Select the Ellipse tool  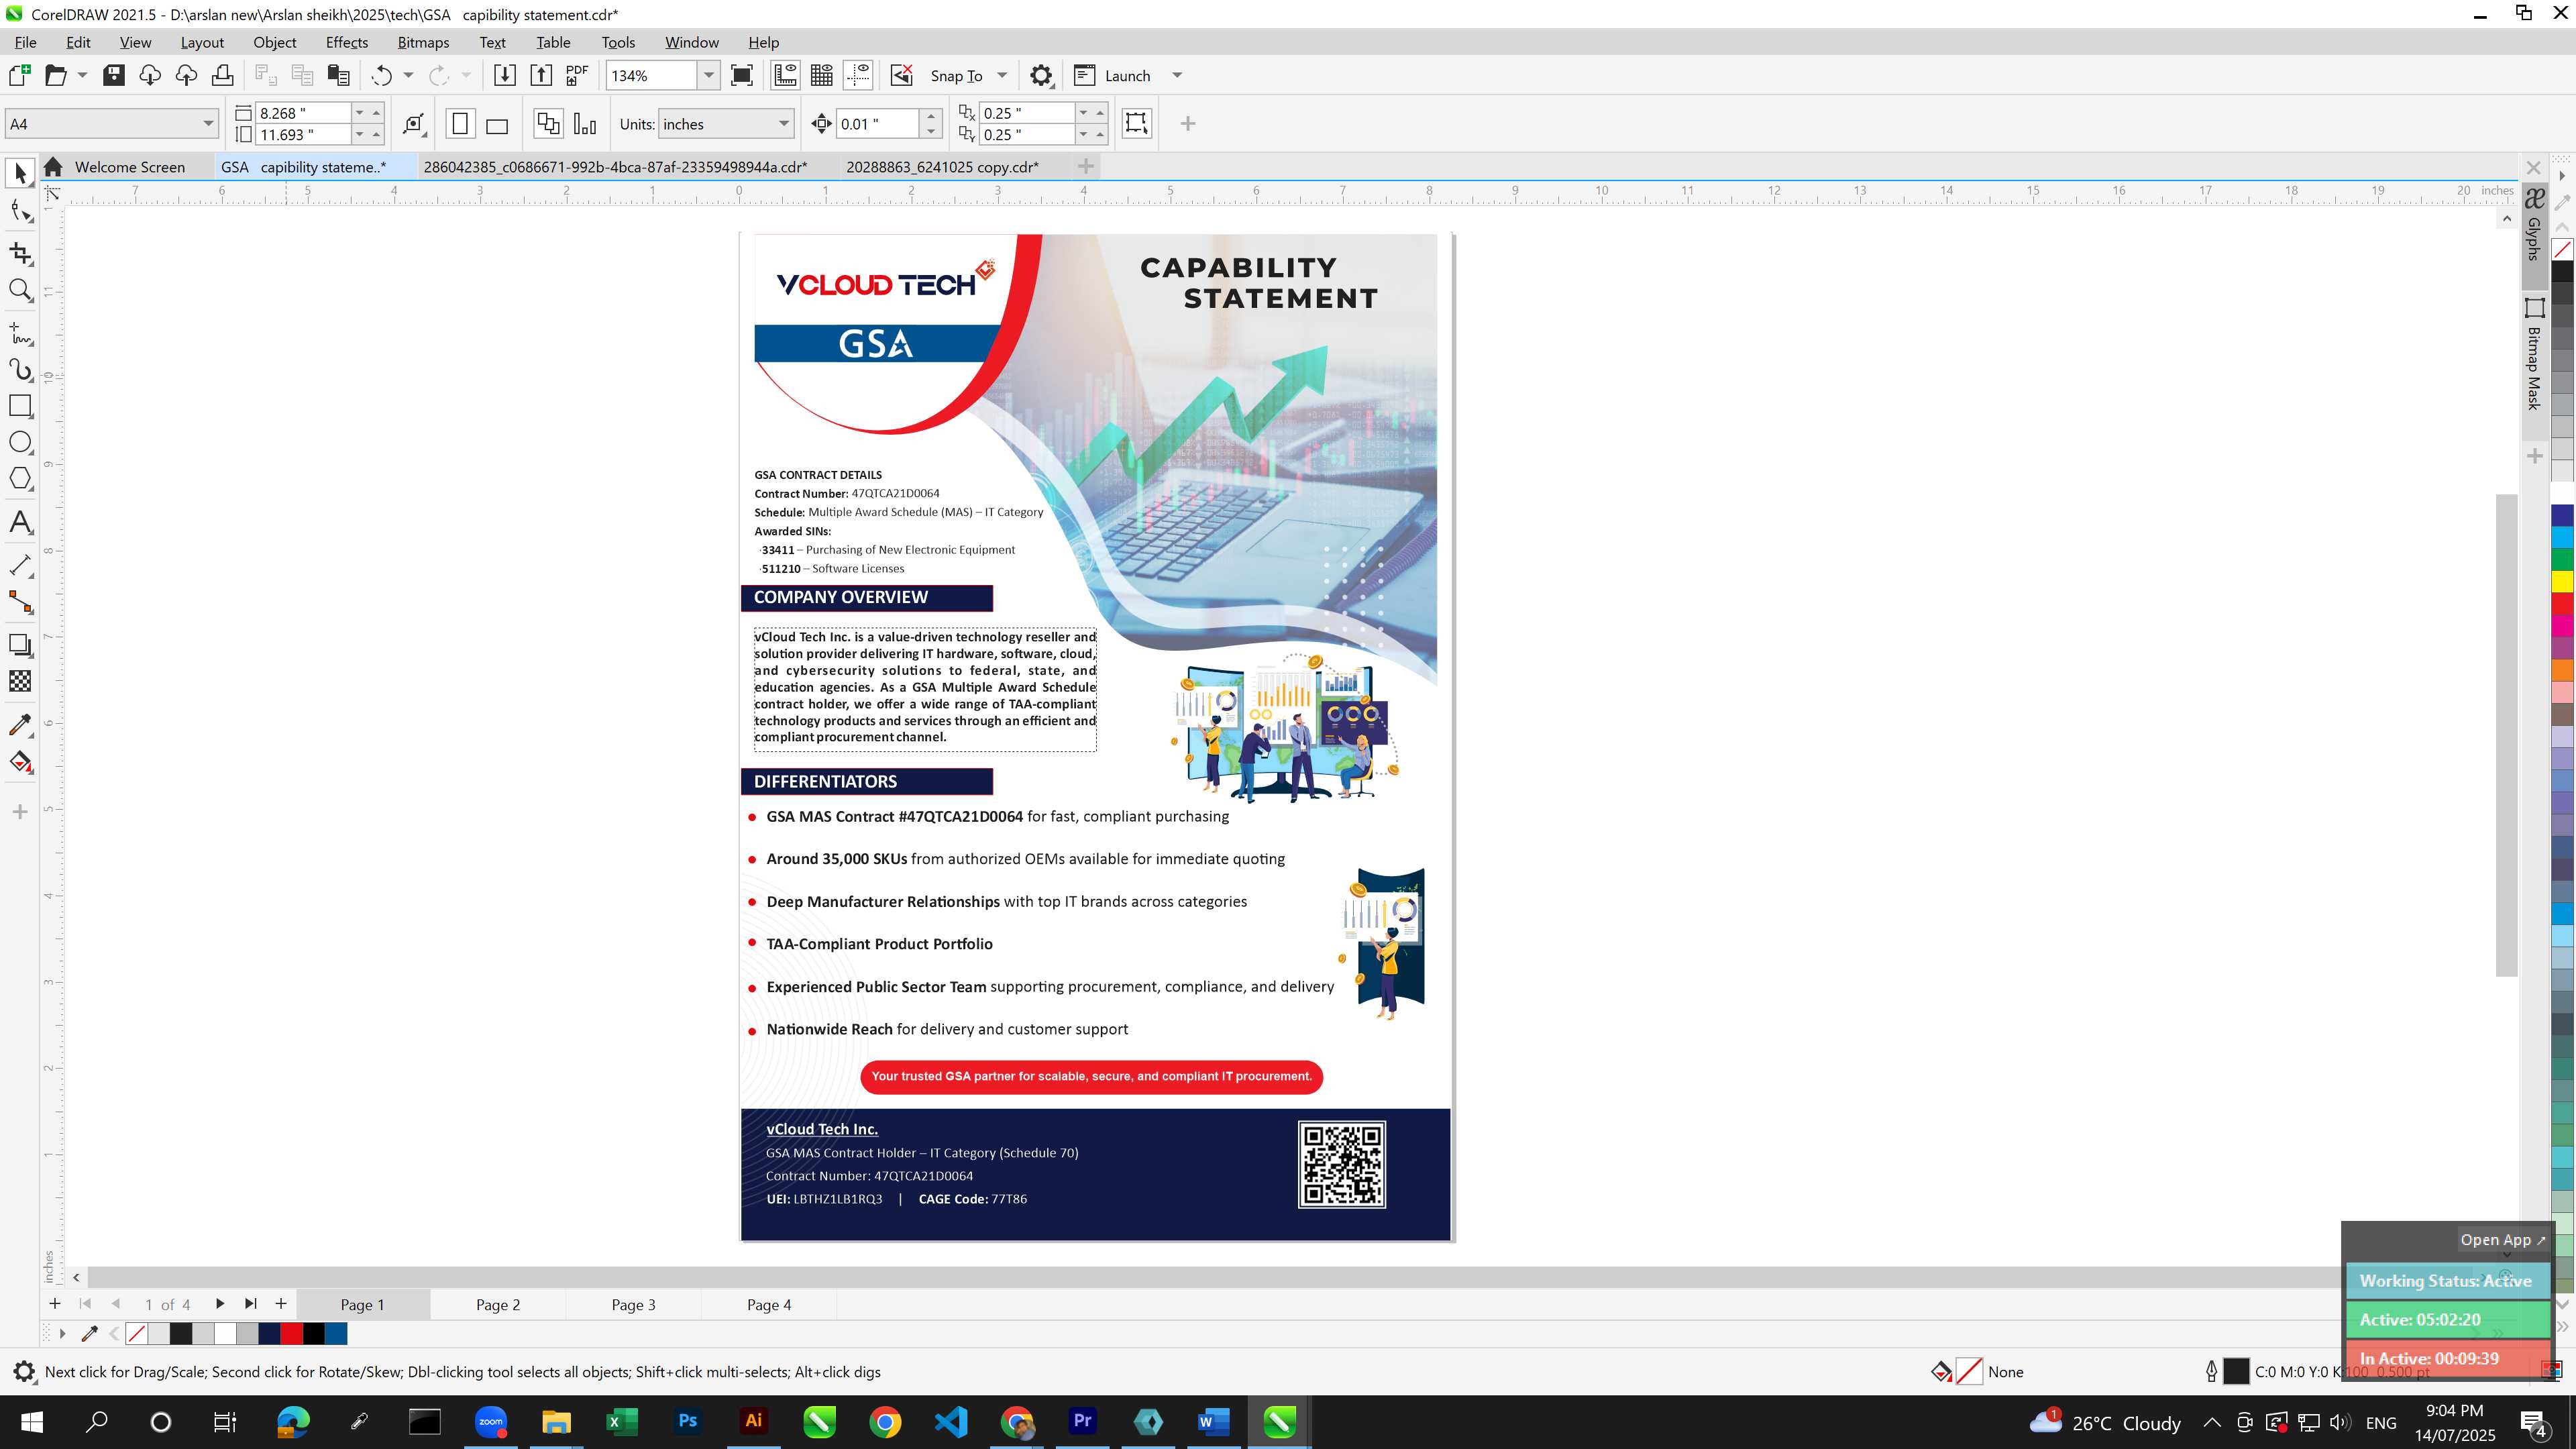pyautogui.click(x=20, y=443)
